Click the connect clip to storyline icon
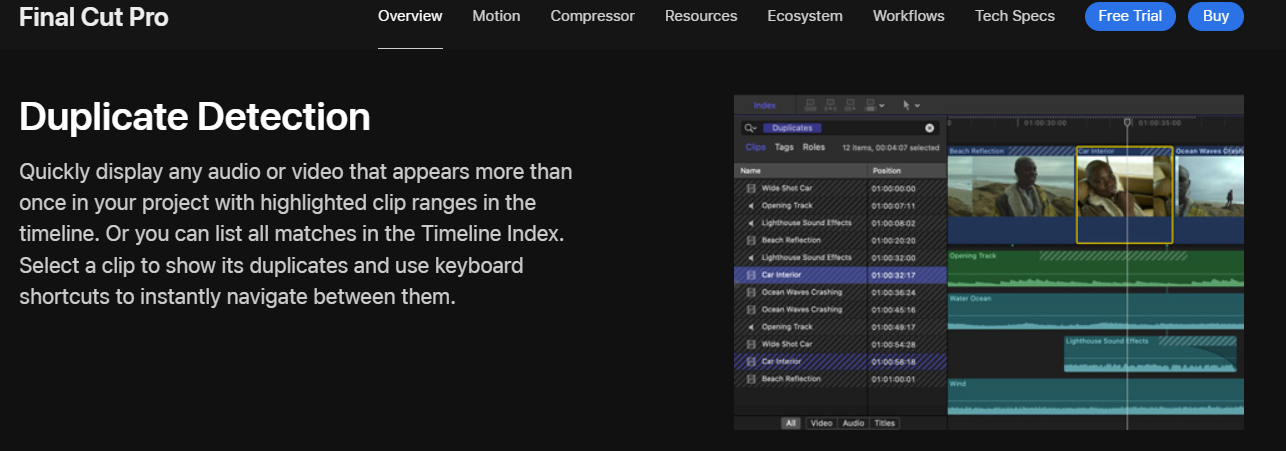The height and width of the screenshot is (451, 1286). click(x=811, y=105)
